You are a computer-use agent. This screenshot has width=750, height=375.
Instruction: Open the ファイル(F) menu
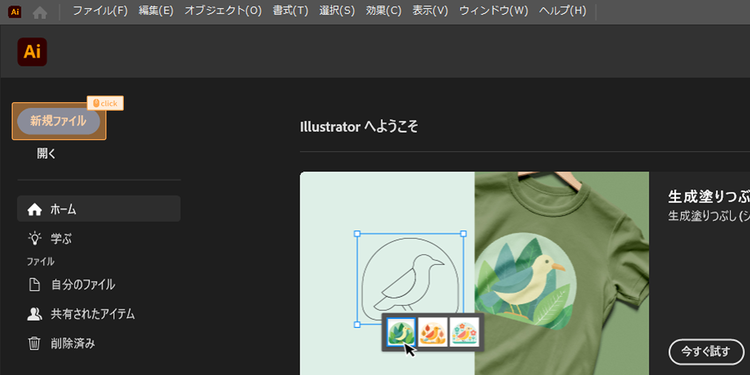point(100,11)
